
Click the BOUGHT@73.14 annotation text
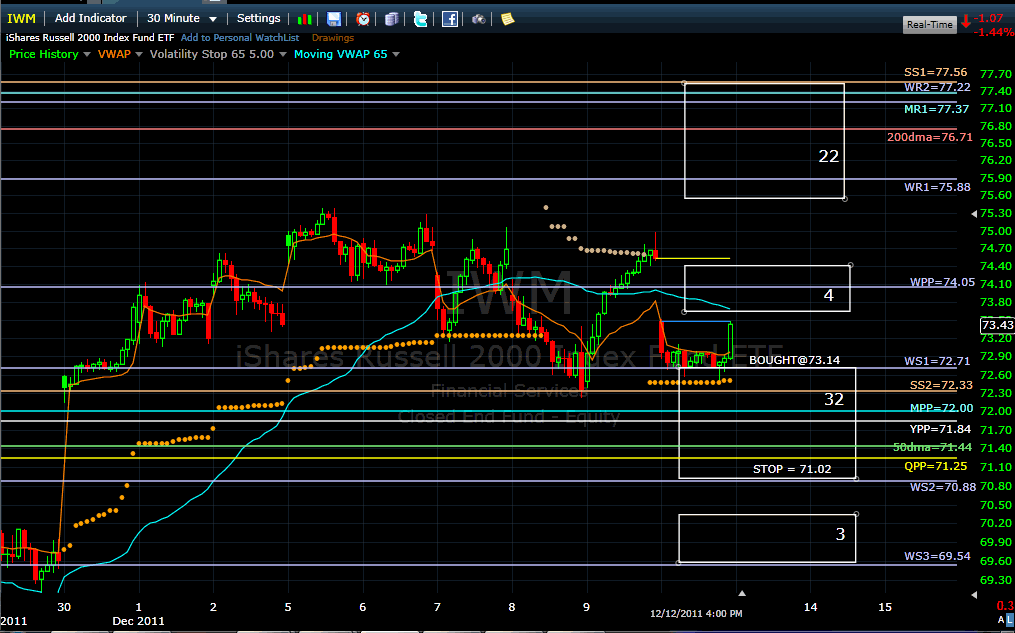coord(794,360)
